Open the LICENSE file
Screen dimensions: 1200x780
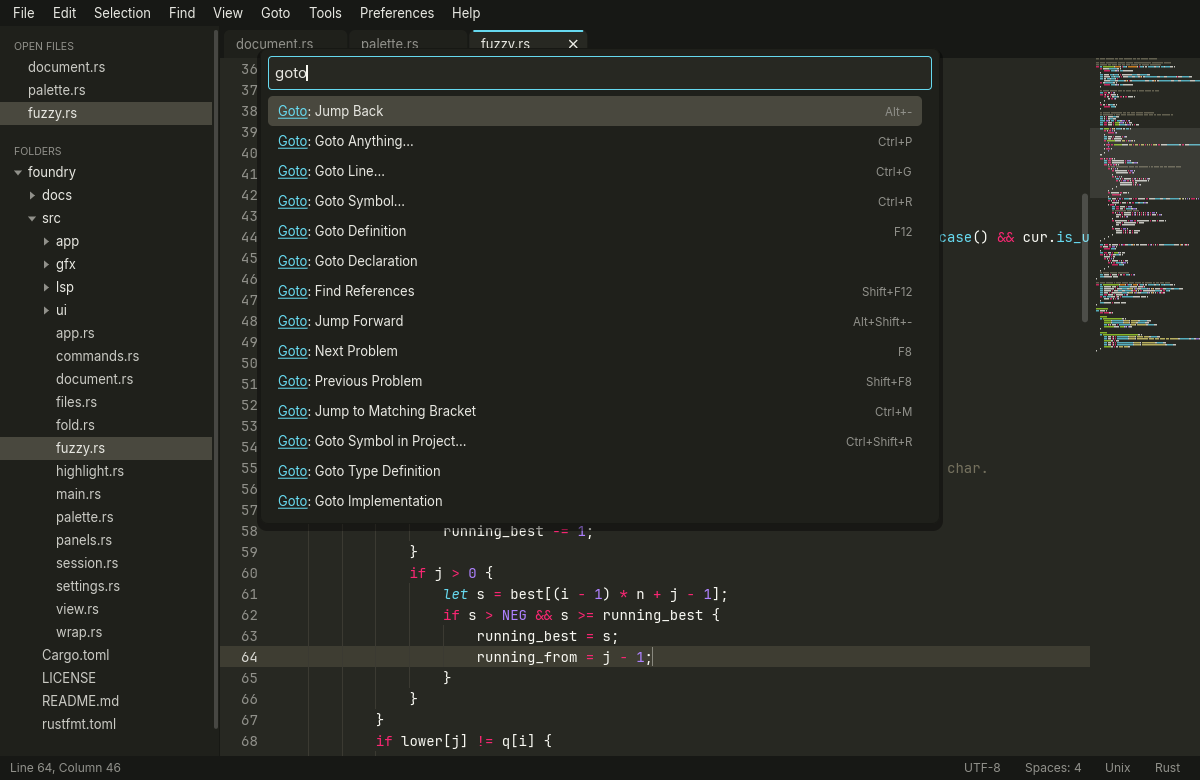106,678
